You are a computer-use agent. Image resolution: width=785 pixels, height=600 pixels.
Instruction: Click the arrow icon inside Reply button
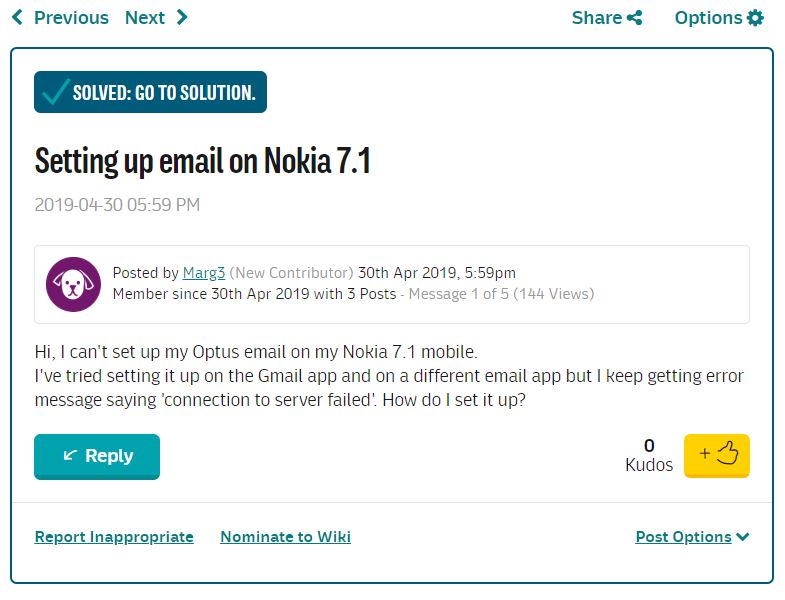click(x=70, y=456)
